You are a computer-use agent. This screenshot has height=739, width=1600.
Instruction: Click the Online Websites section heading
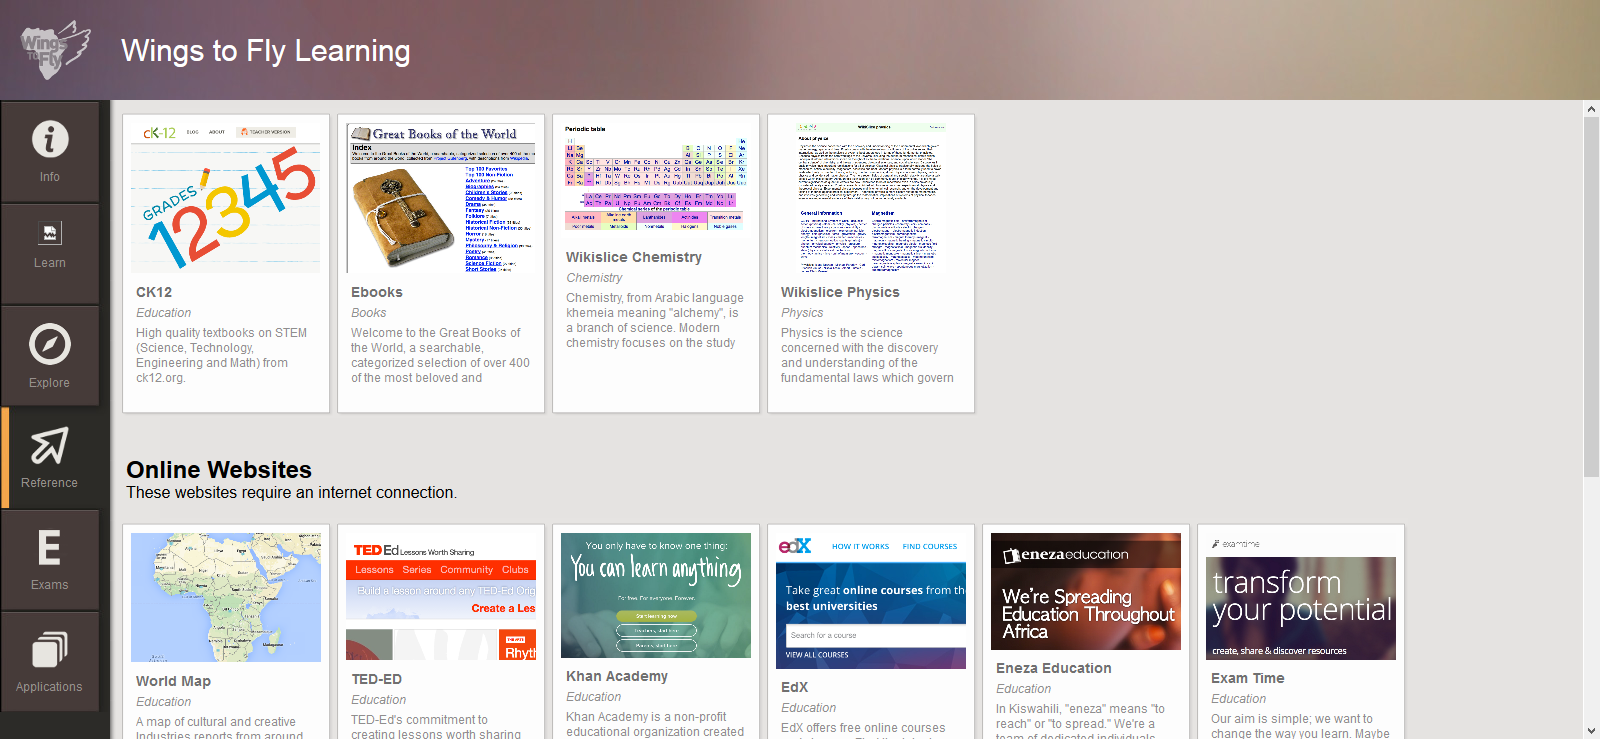(219, 469)
